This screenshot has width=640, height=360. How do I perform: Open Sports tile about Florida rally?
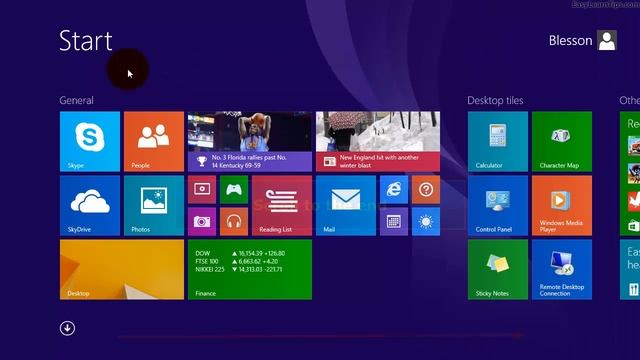coord(250,141)
